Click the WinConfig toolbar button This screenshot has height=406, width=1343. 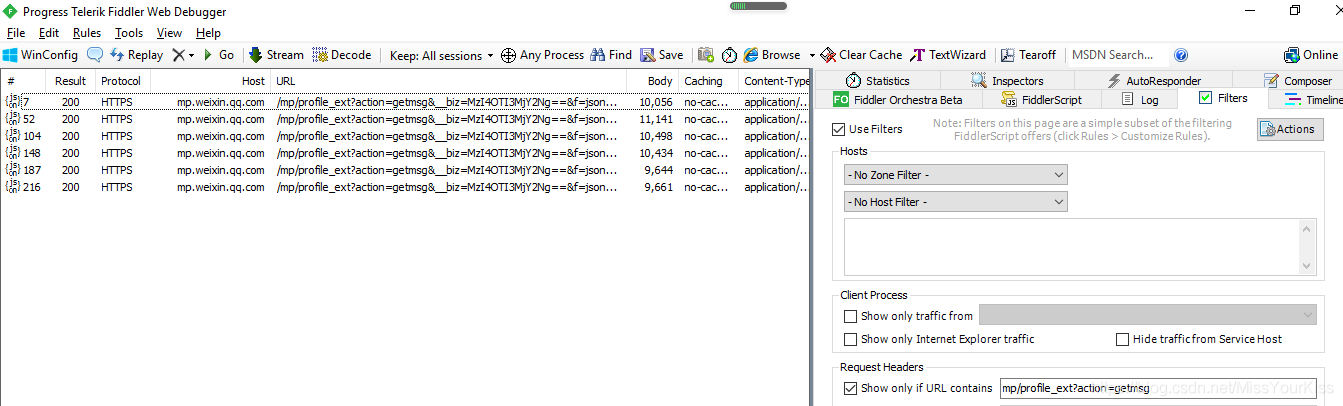[x=40, y=55]
